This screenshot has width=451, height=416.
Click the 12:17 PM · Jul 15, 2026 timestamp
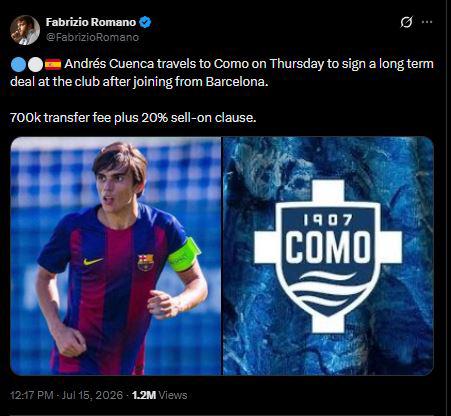pyautogui.click(x=66, y=395)
